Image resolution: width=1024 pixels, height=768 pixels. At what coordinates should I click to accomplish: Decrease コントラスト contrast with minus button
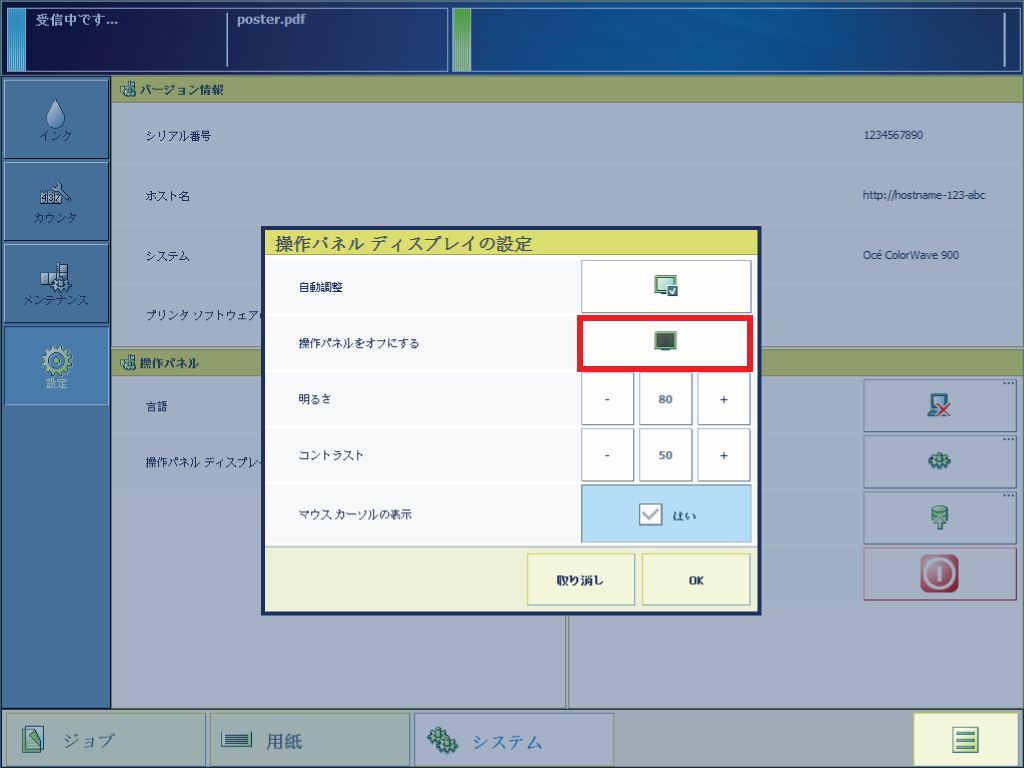(x=607, y=455)
